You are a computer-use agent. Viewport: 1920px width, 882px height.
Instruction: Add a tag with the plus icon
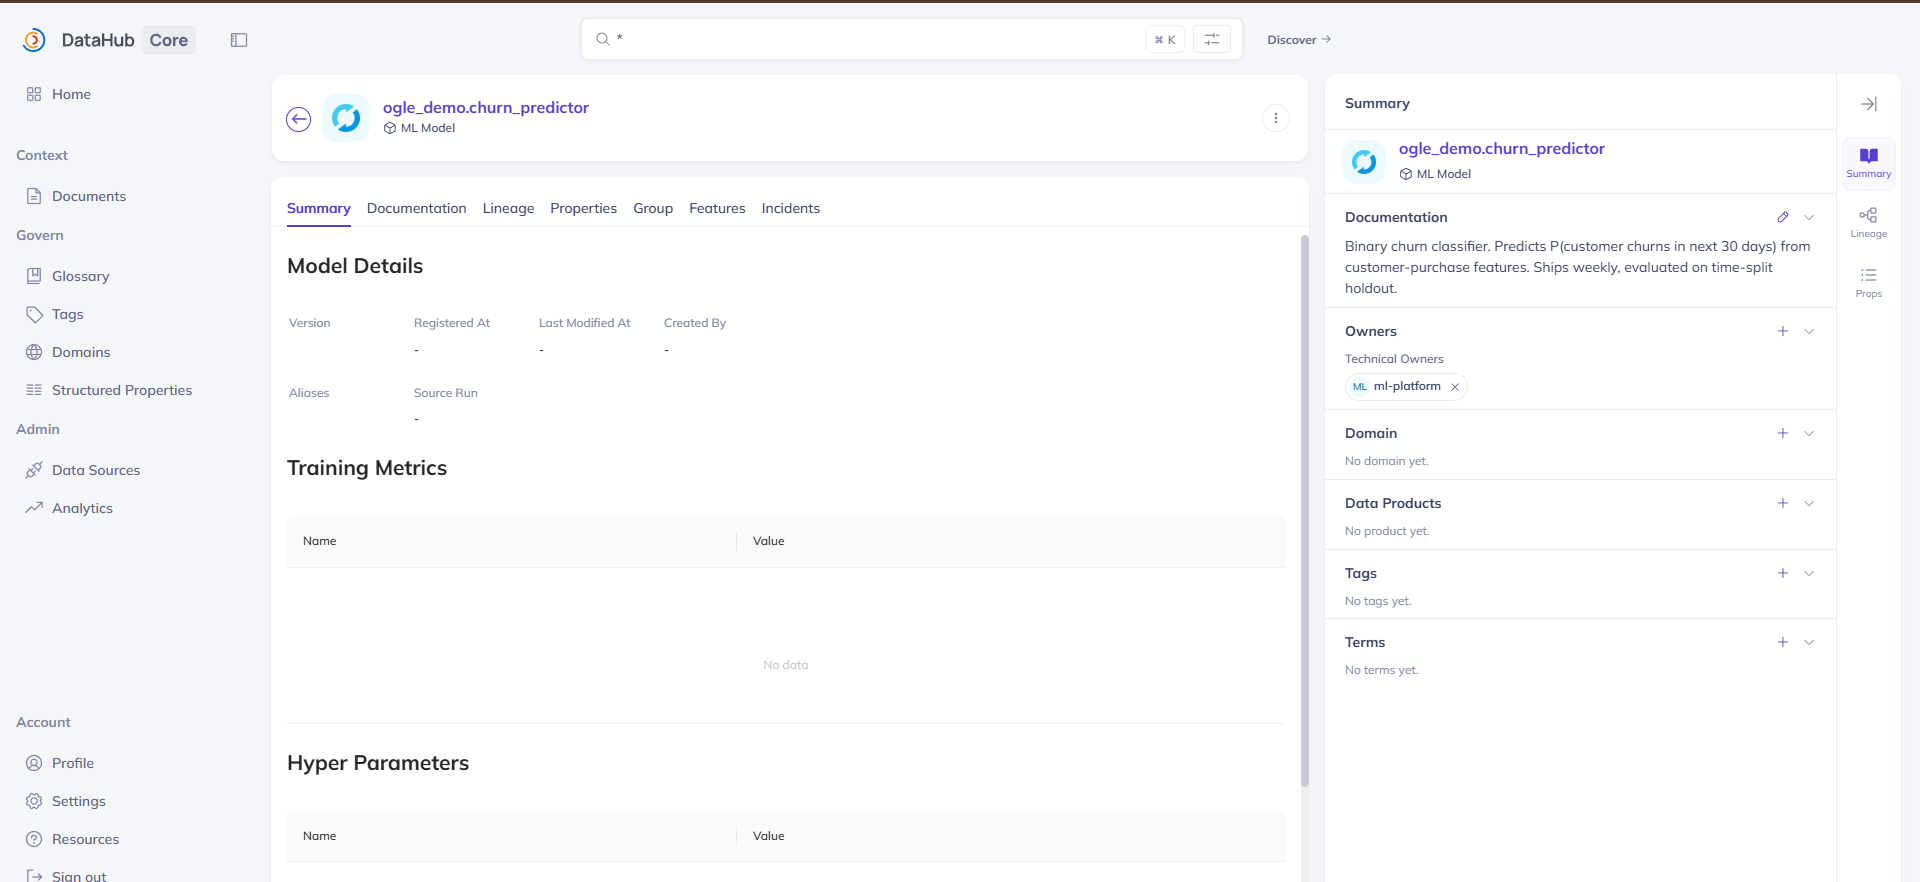(1782, 573)
